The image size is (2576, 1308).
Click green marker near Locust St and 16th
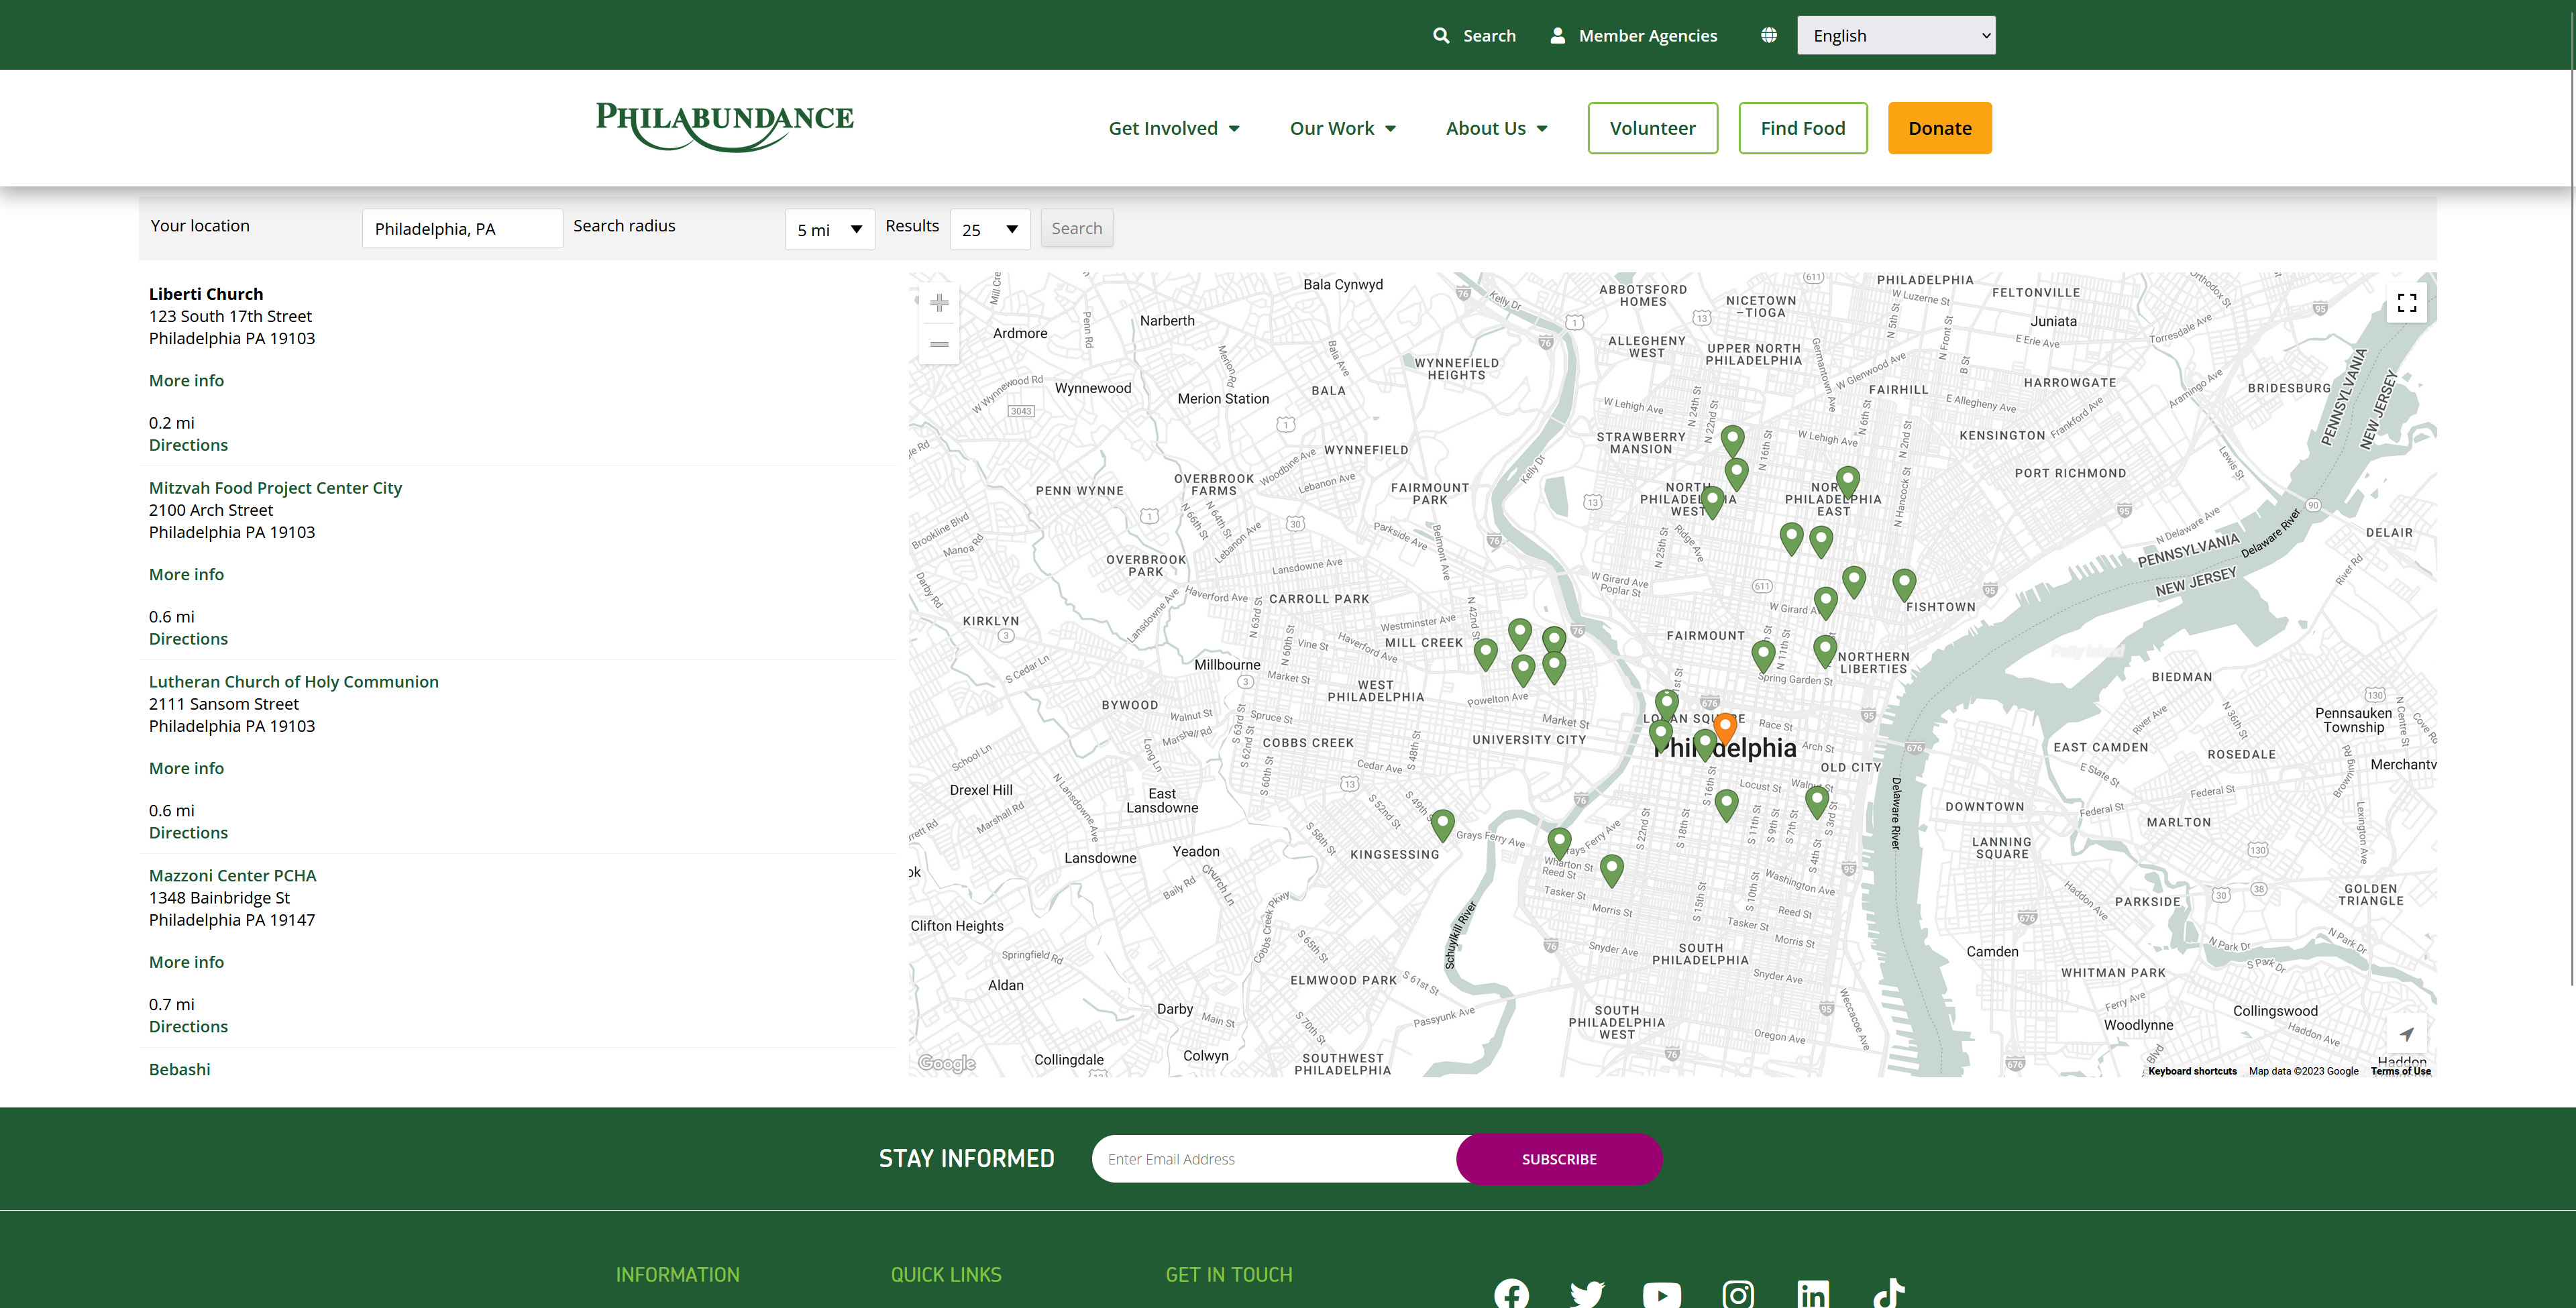pos(1726,805)
